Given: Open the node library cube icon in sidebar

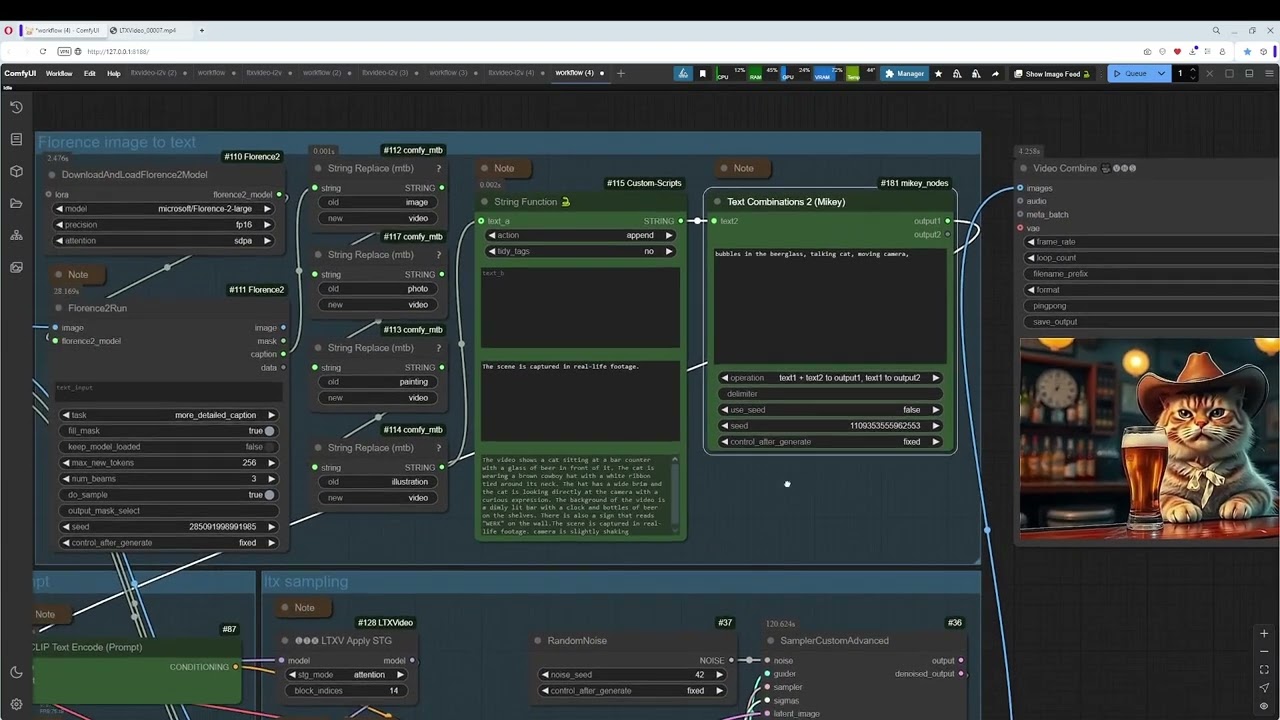Looking at the screenshot, I should click(16, 171).
